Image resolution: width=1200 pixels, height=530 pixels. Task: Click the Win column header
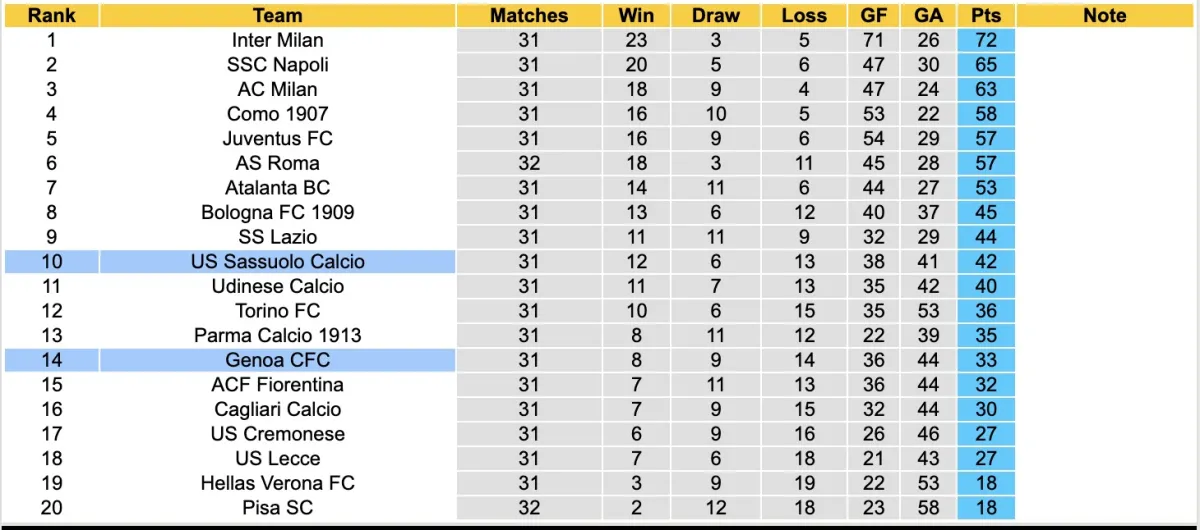point(636,15)
